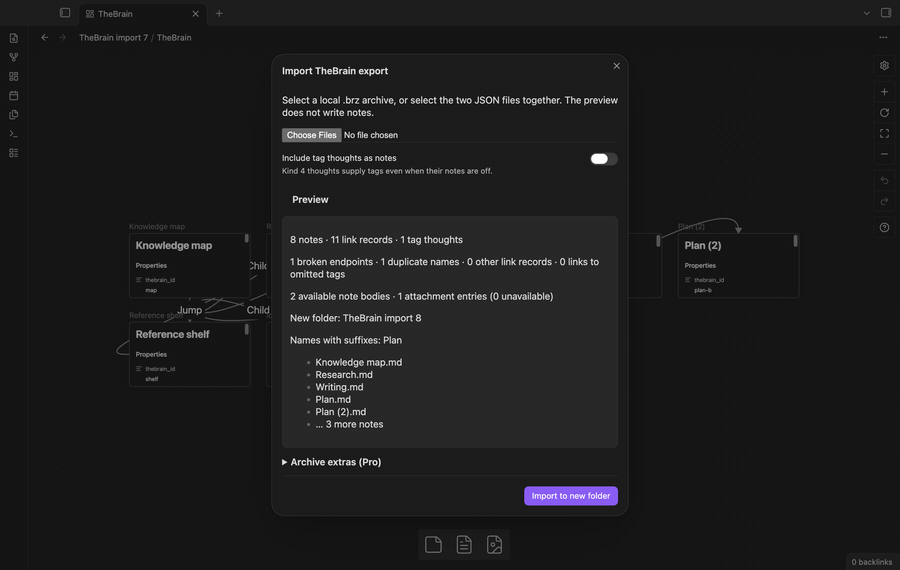Toggle Include tag thoughts as notes
Screen dimensions: 900x570
coord(604,159)
